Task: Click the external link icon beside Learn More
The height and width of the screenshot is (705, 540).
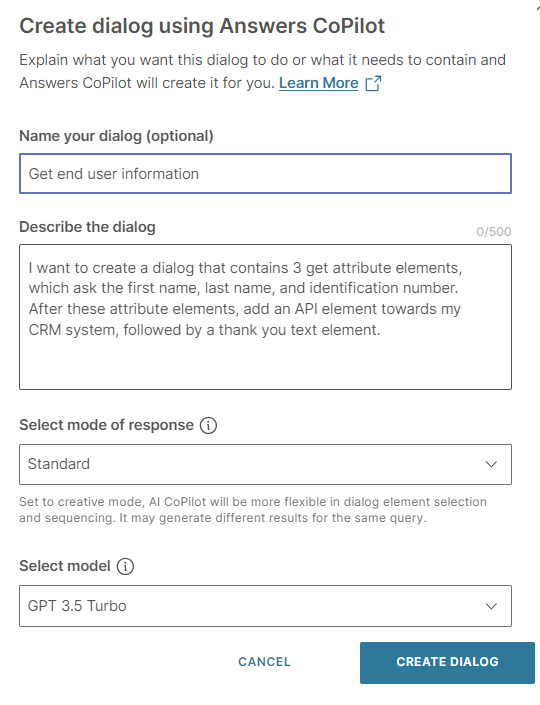Action: [x=373, y=83]
